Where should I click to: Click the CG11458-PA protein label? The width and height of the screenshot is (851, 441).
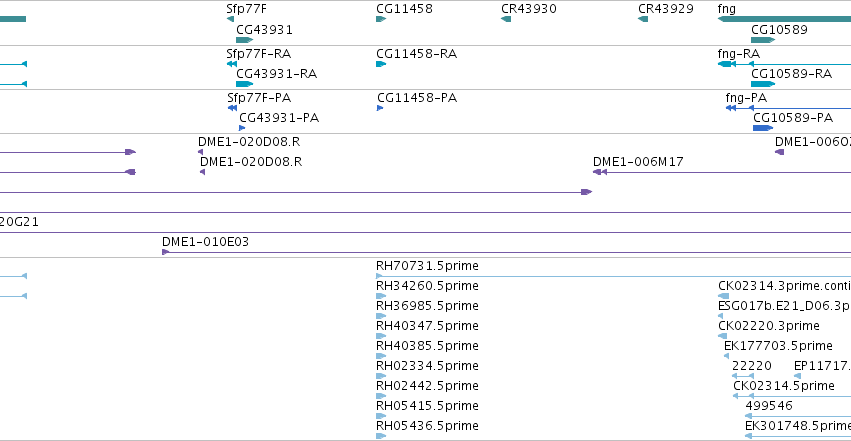coord(417,98)
